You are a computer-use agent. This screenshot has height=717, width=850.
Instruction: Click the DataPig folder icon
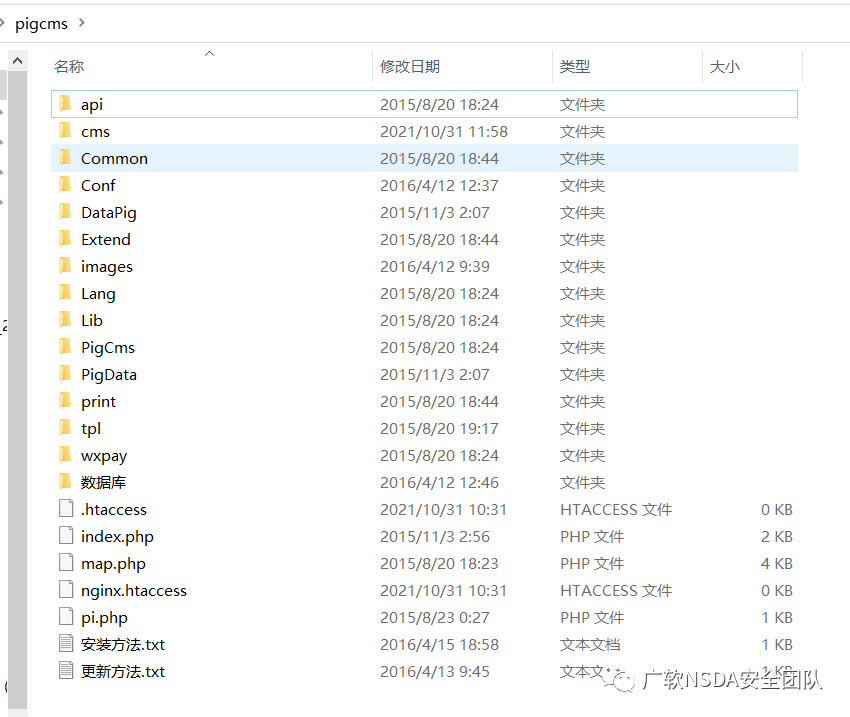click(x=65, y=211)
